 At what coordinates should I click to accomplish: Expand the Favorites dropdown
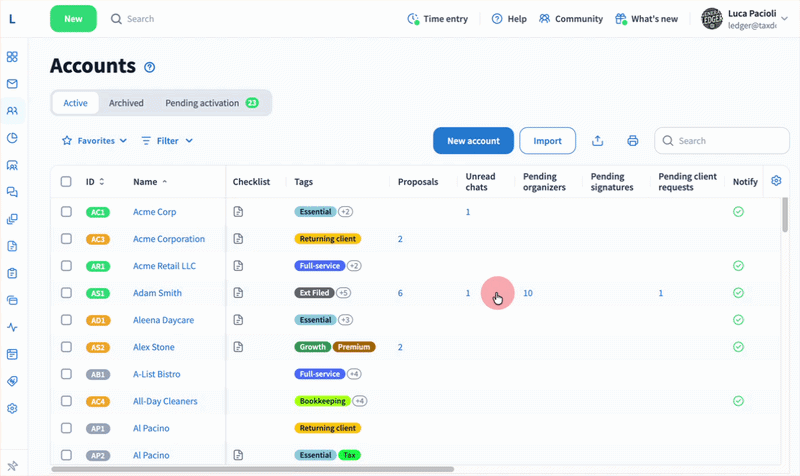(94, 141)
